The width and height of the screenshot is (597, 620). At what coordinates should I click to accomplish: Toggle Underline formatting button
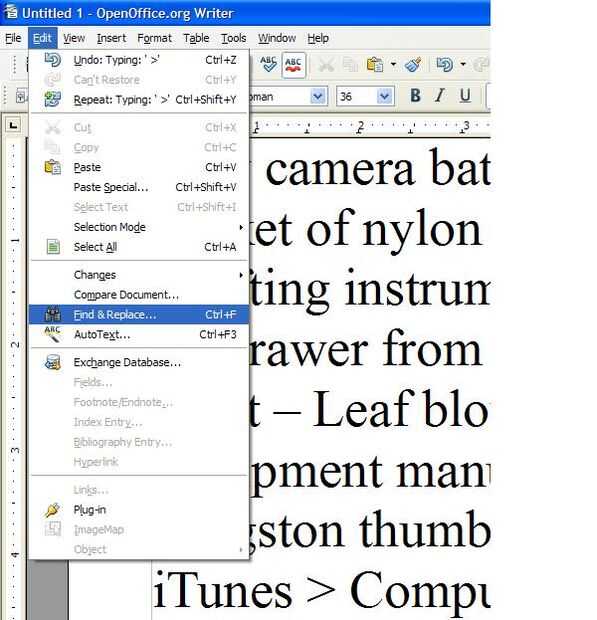465,95
